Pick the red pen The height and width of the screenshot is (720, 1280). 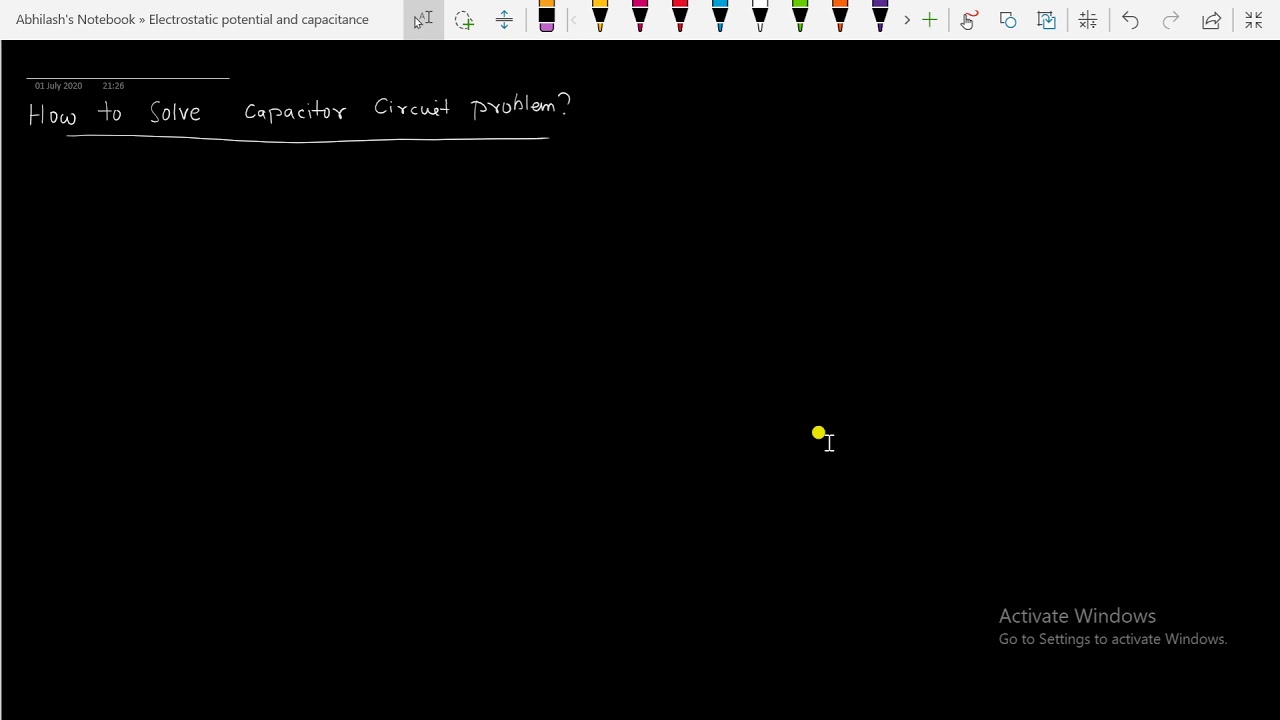point(680,18)
